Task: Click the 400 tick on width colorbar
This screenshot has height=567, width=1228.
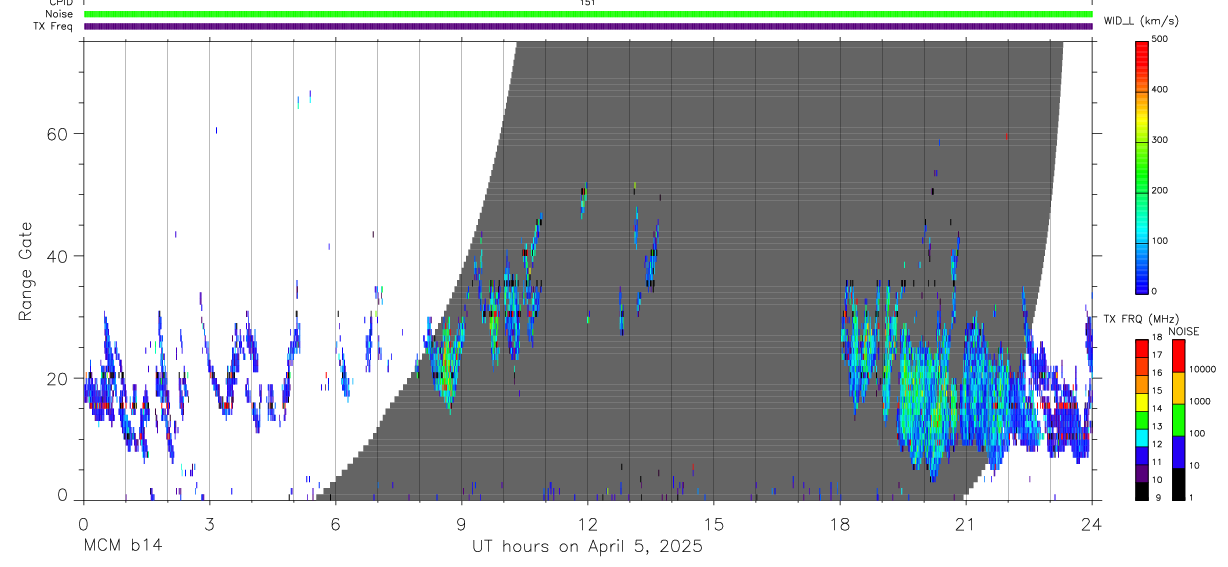Action: click(x=1161, y=90)
